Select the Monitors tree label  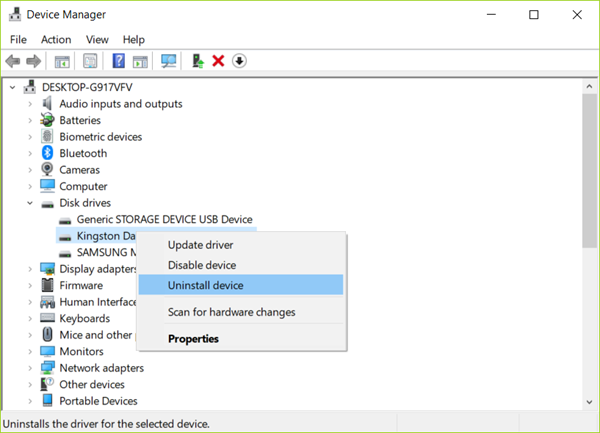click(82, 351)
